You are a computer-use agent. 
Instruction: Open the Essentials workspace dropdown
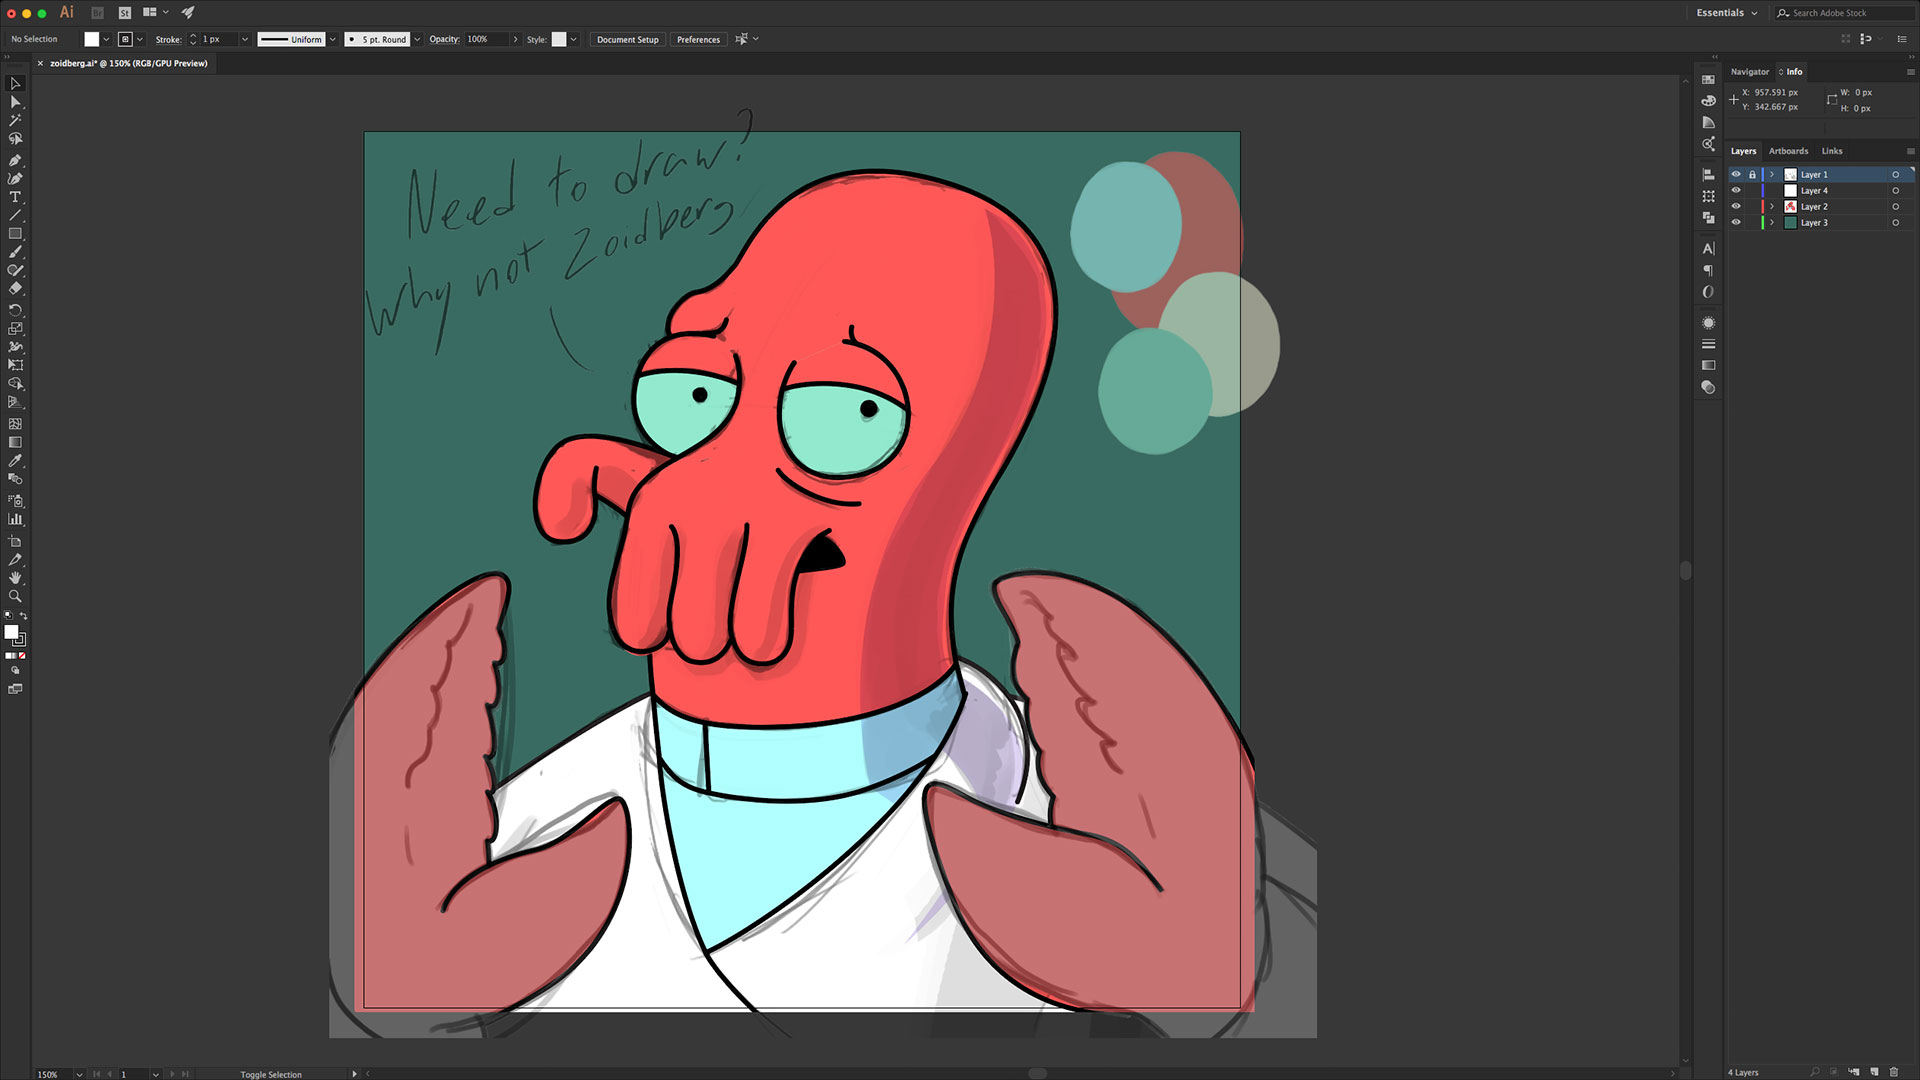(1727, 13)
